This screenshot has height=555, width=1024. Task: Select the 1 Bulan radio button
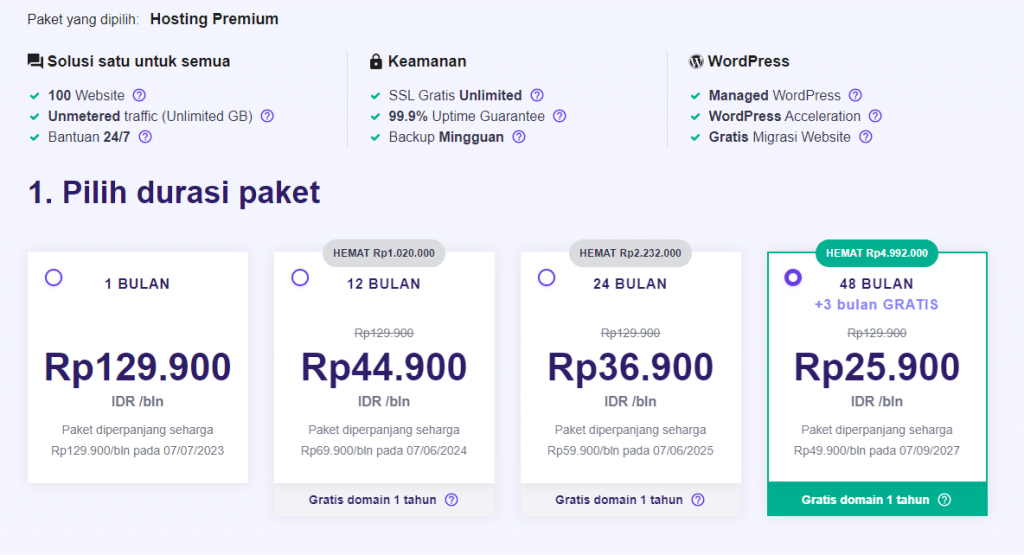click(x=54, y=278)
